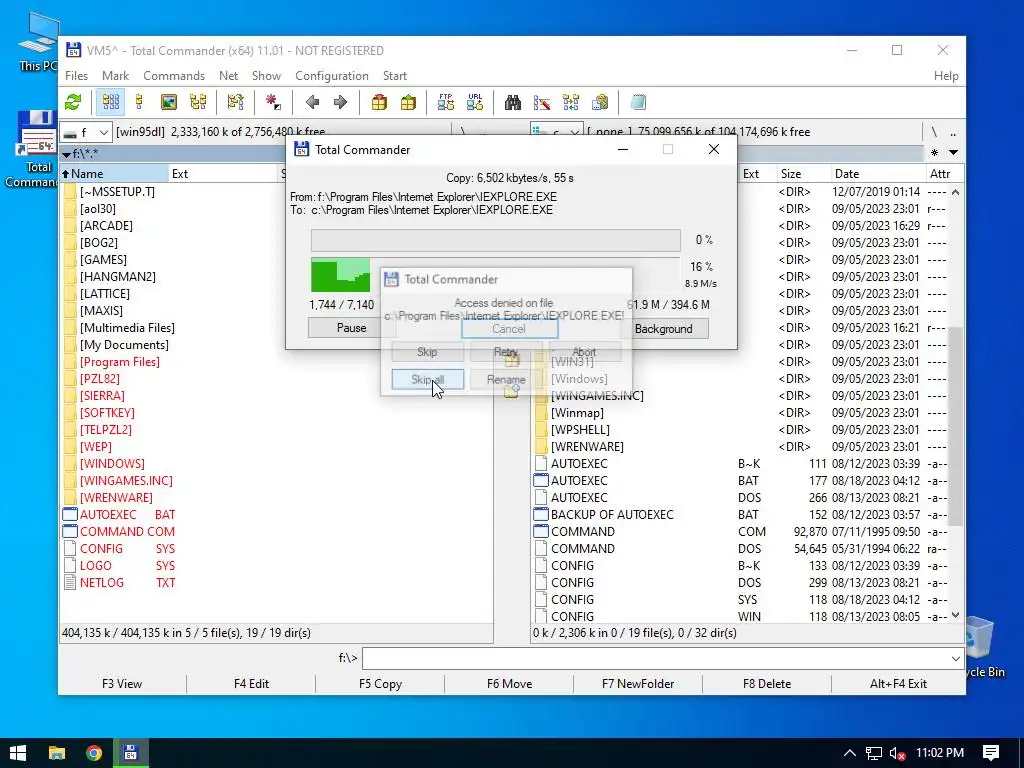Open the right panel favorites asterisk button

[x=935, y=153]
